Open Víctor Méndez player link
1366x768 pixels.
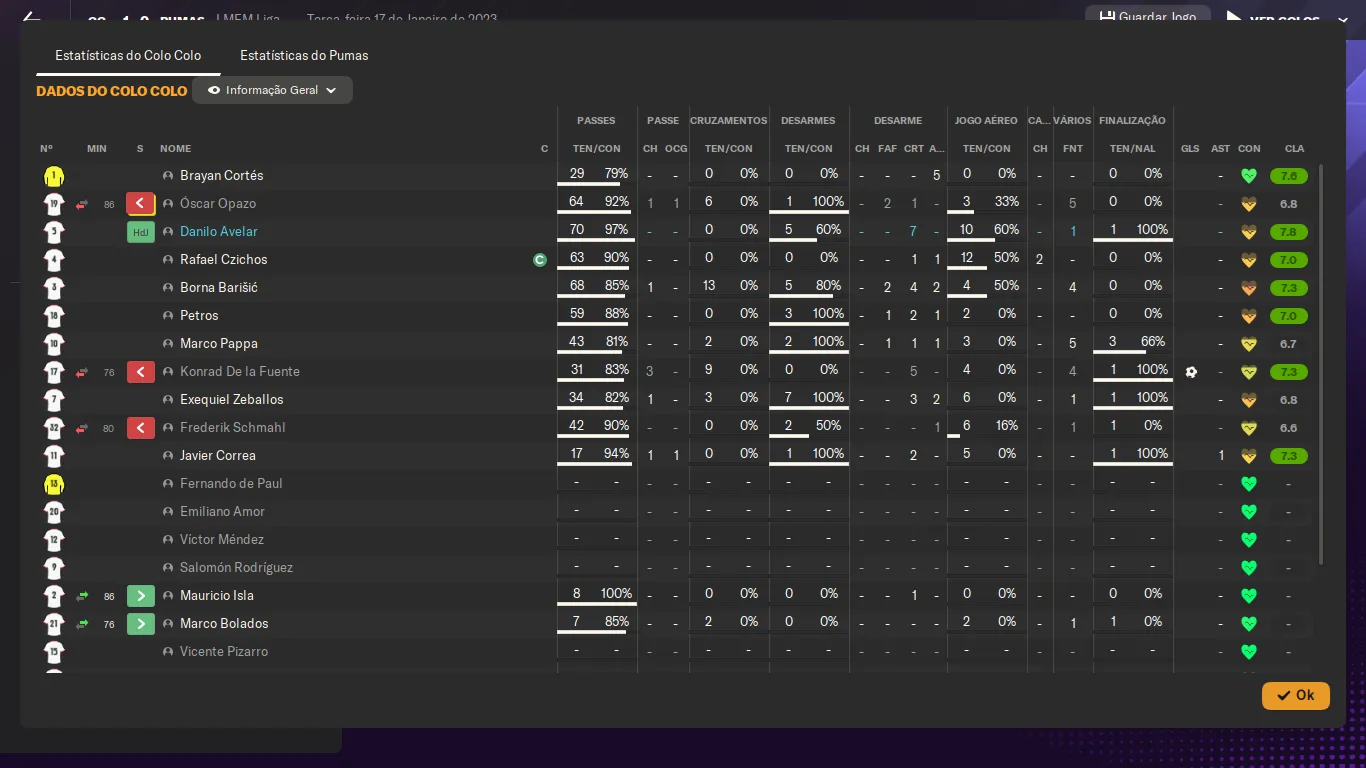pos(222,540)
